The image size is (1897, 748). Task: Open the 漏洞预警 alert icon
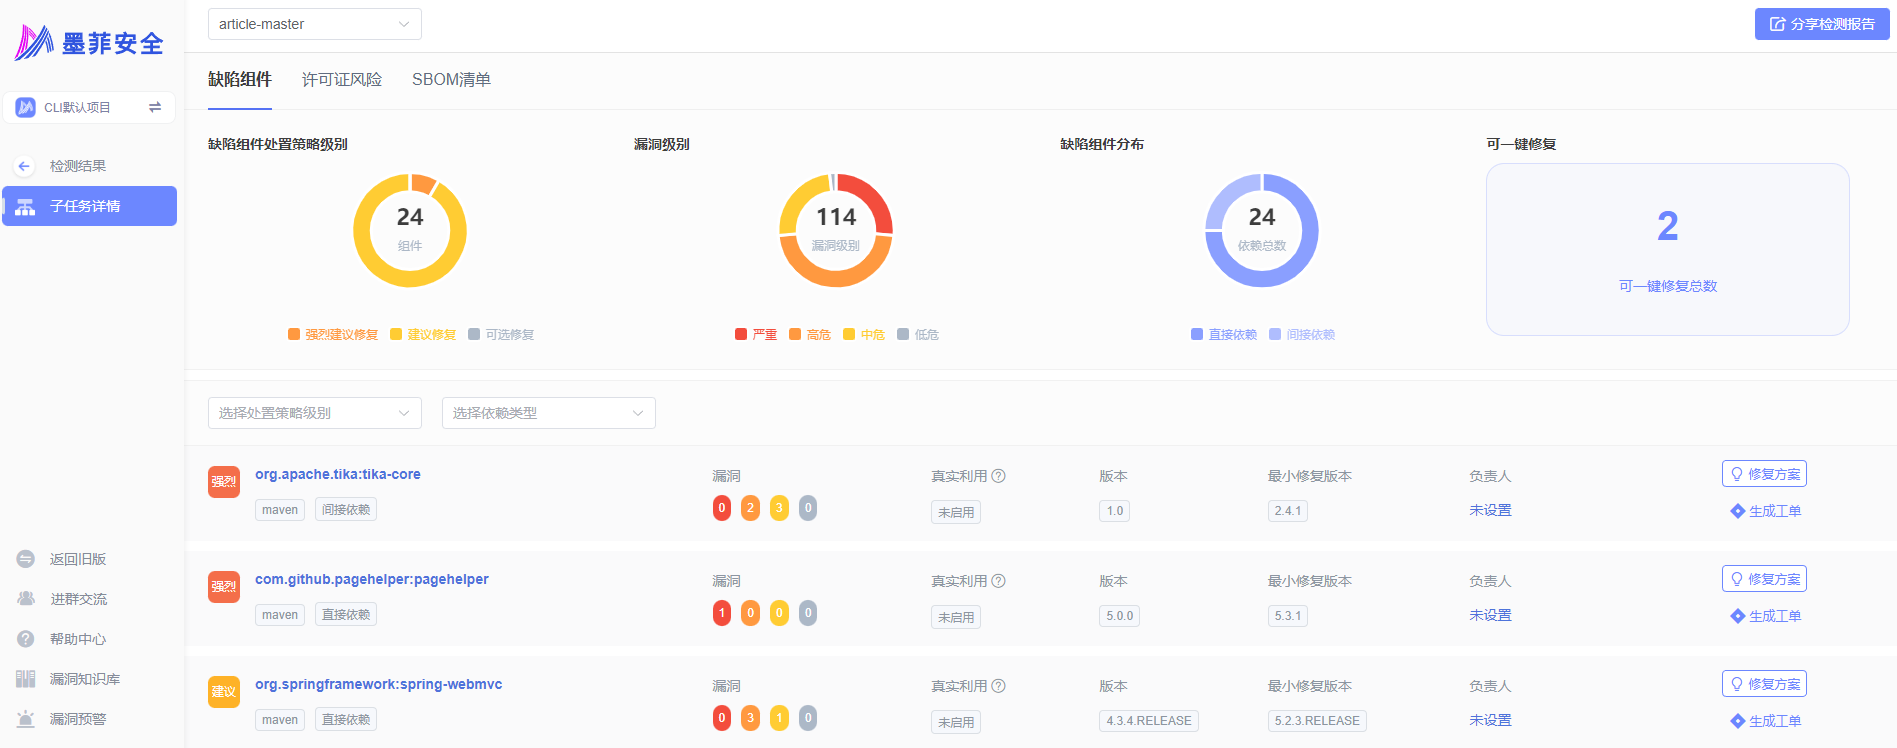tap(26, 719)
